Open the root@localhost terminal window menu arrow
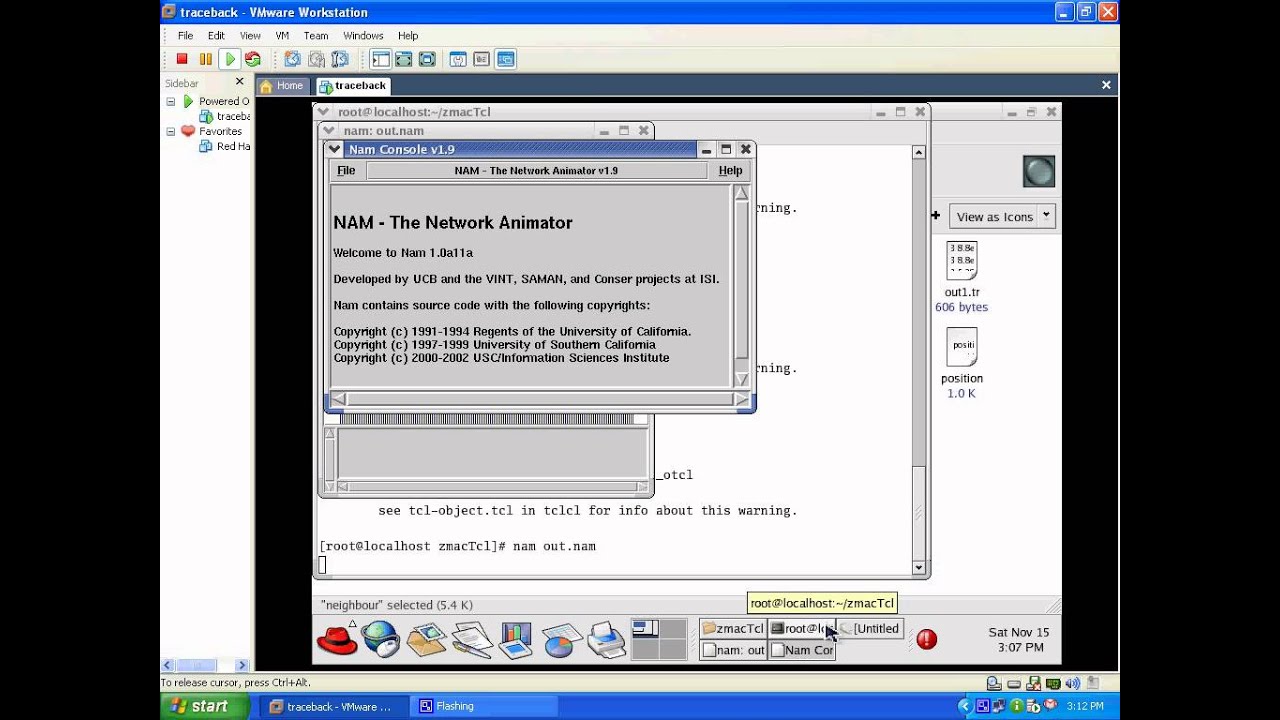The width and height of the screenshot is (1280, 720). point(323,112)
